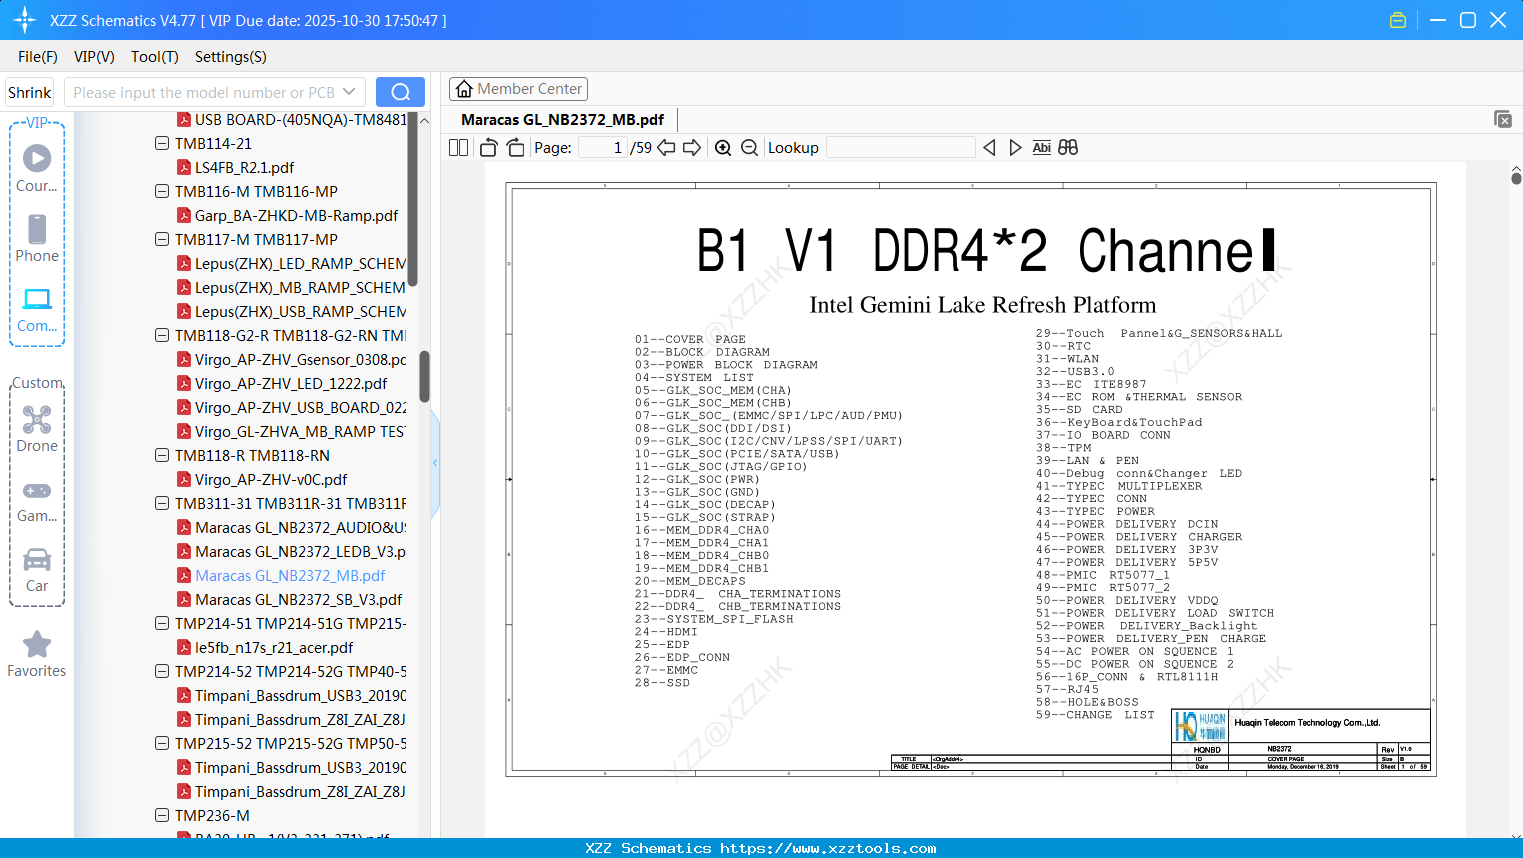Rotate the page clockwise
The width and height of the screenshot is (1523, 858).
[x=516, y=148]
